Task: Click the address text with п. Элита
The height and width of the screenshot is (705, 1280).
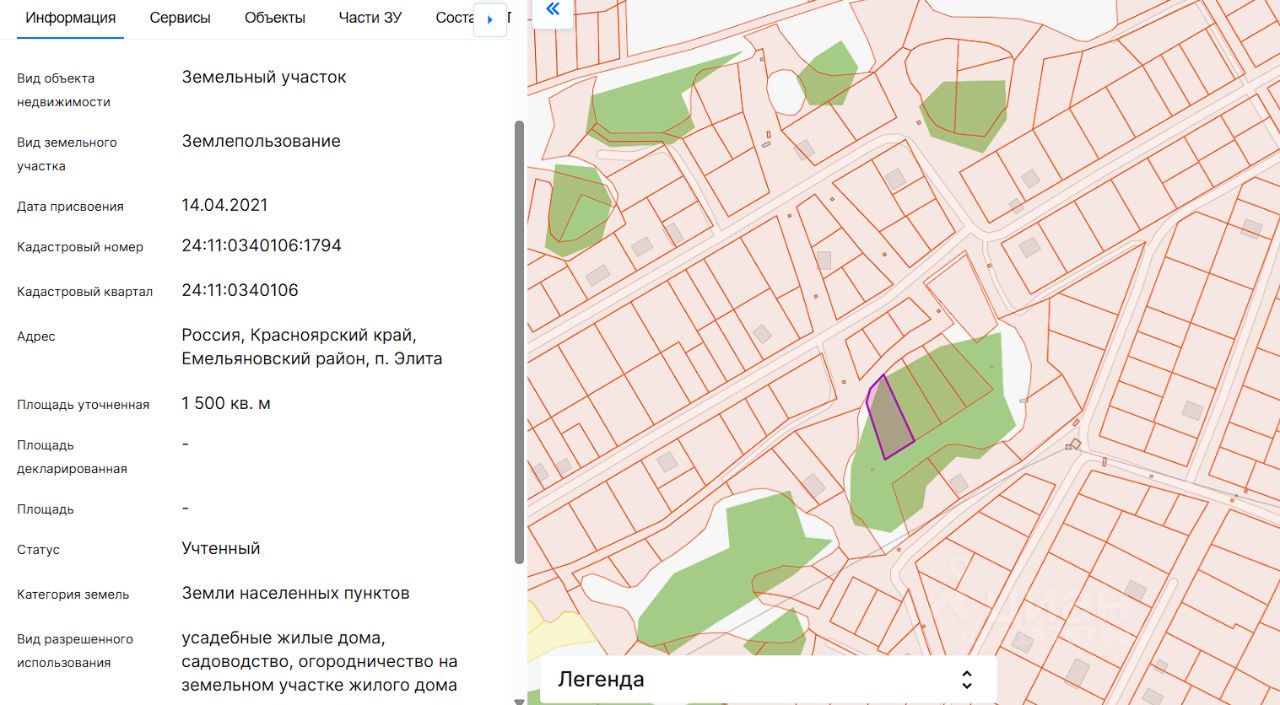Action: point(311,346)
